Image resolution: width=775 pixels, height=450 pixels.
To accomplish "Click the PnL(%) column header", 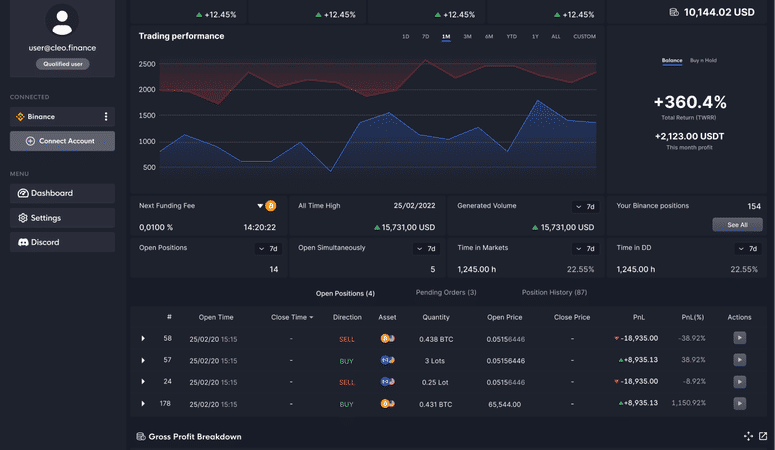I will pos(693,317).
